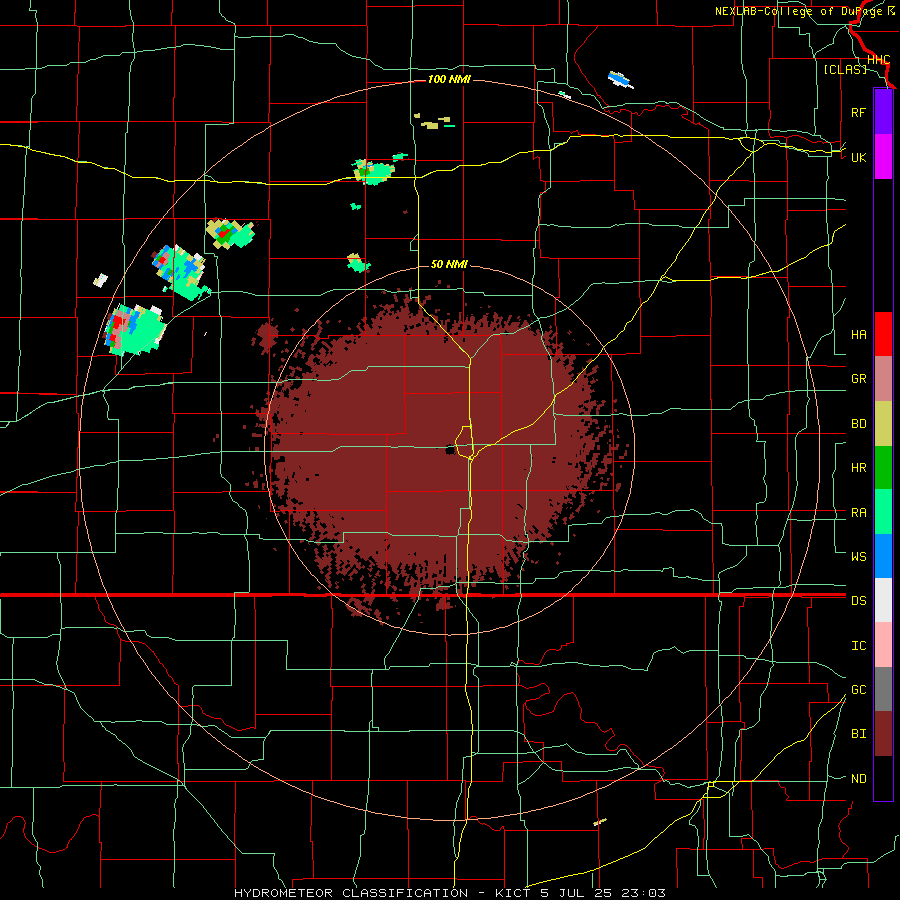Click the isolated blue echo outside the 100 NMI ring
900x900 pixels.
point(620,79)
